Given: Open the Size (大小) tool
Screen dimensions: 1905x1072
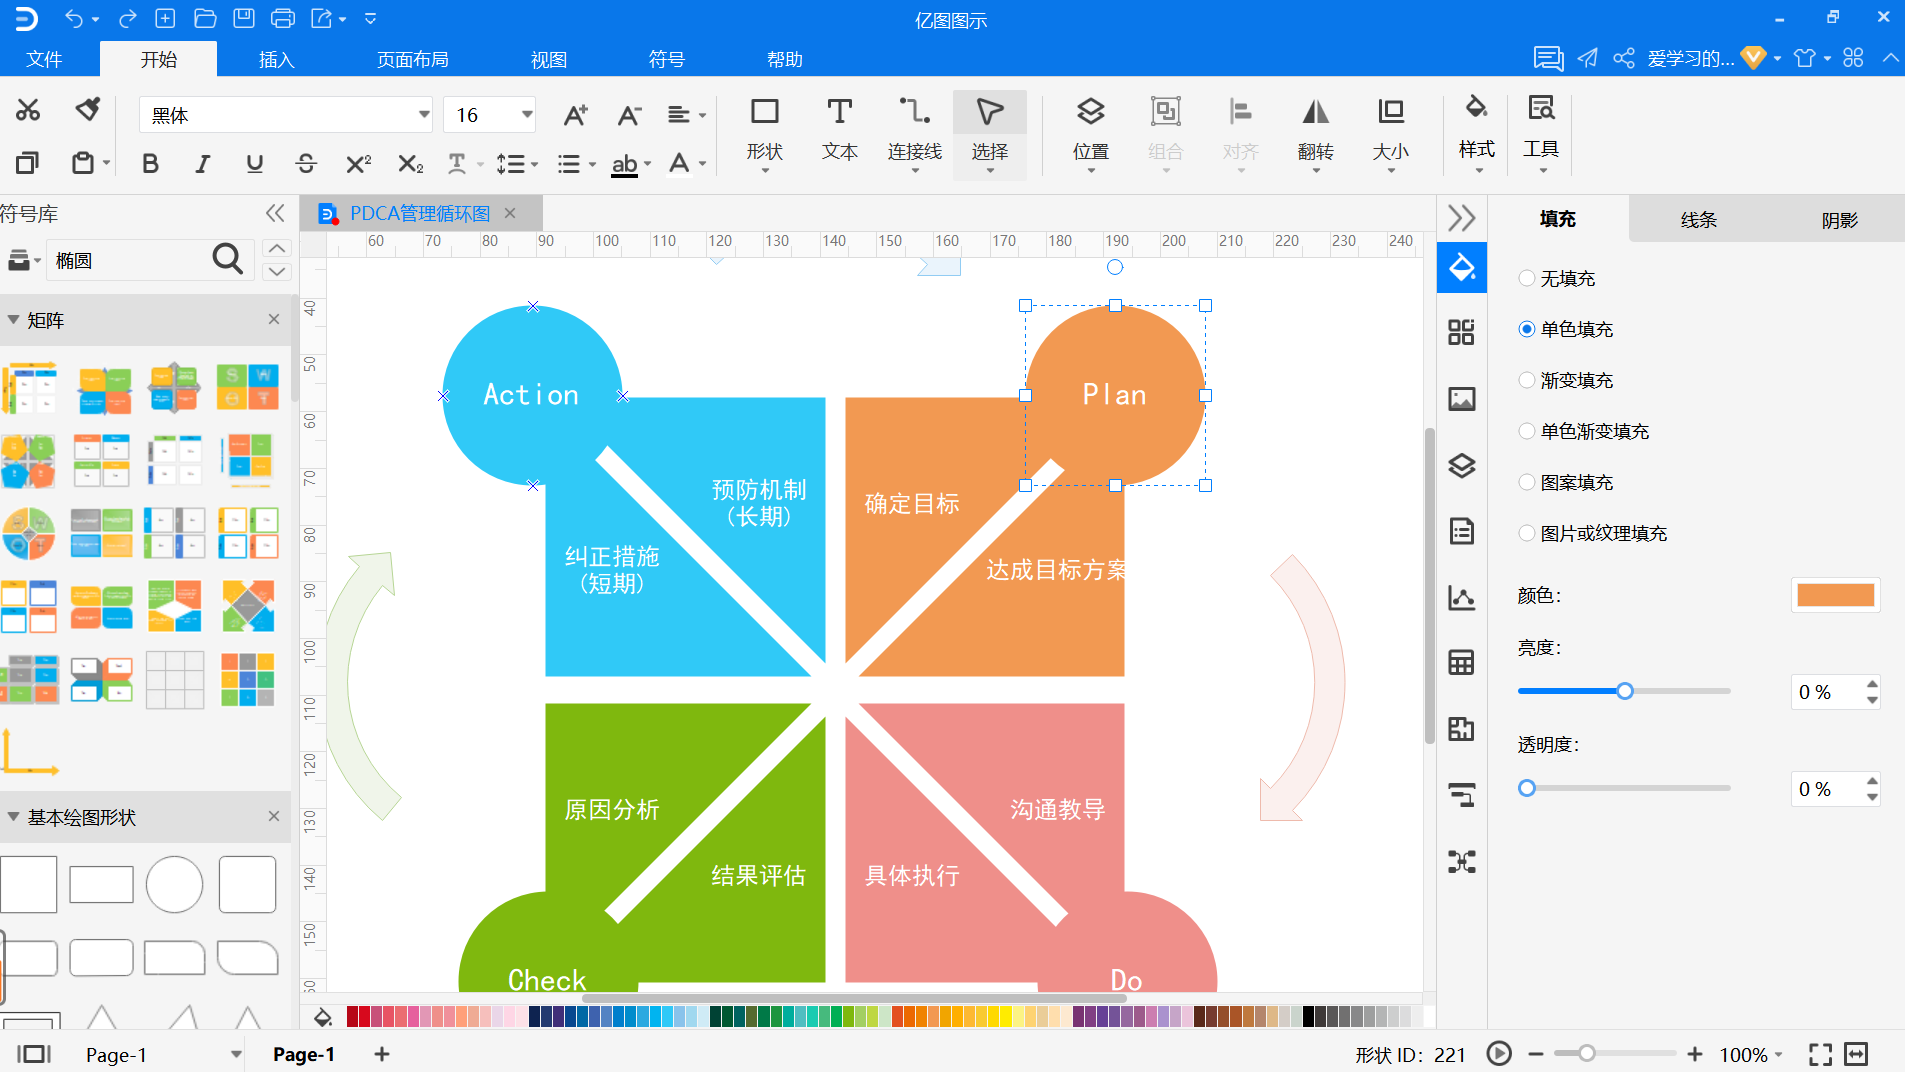Looking at the screenshot, I should tap(1391, 133).
